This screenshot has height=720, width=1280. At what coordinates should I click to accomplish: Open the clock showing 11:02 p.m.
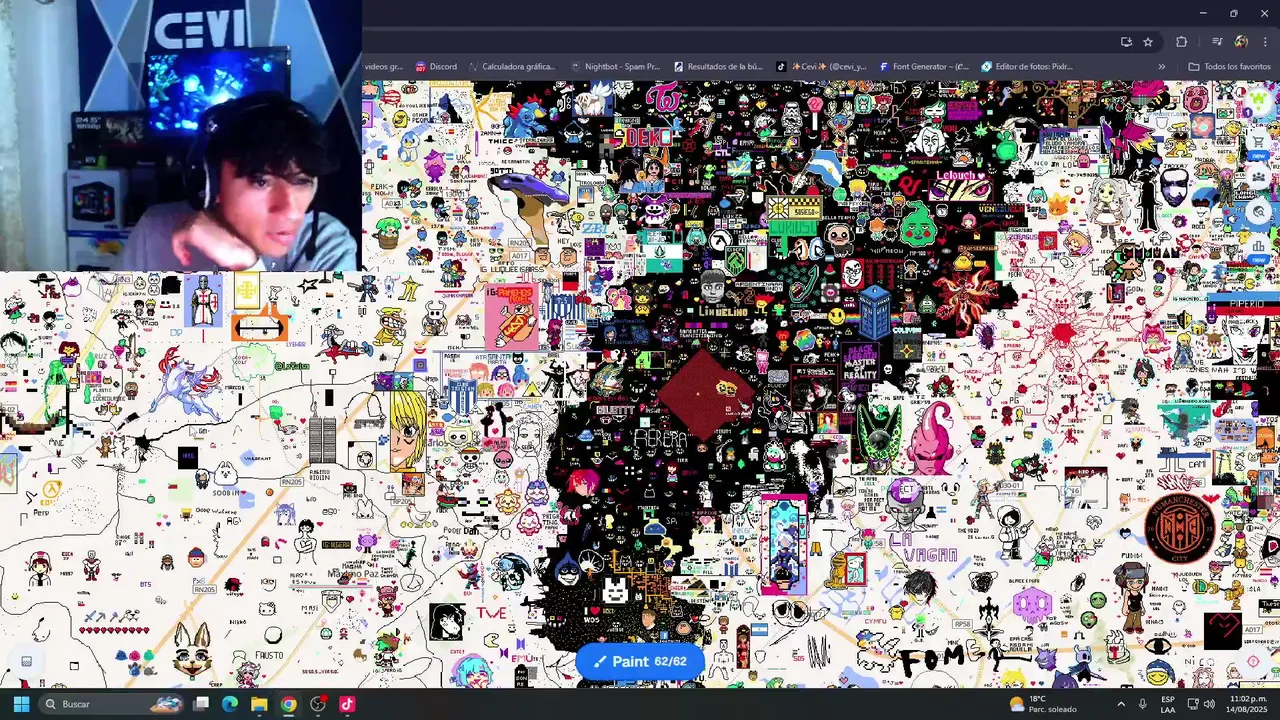[1248, 704]
